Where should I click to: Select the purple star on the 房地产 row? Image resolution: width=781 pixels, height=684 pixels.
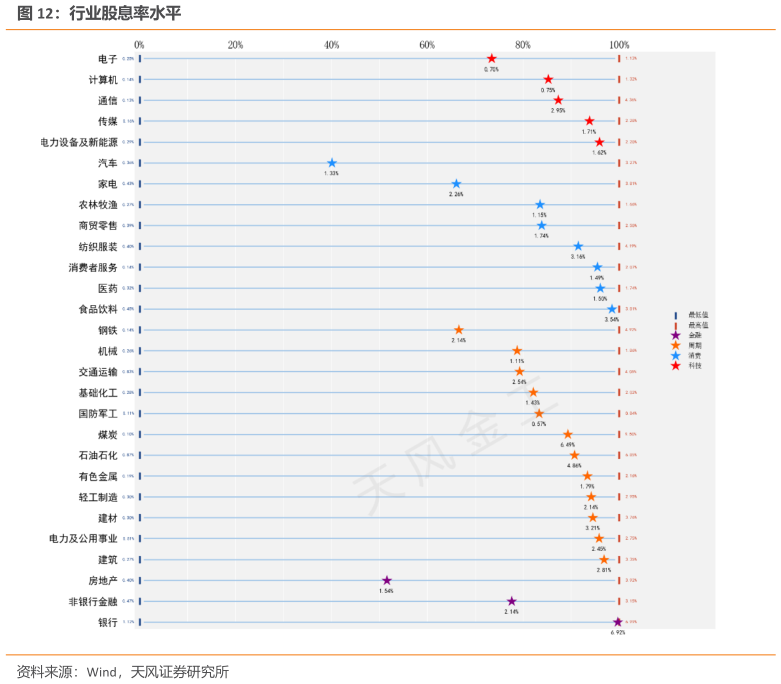[387, 580]
